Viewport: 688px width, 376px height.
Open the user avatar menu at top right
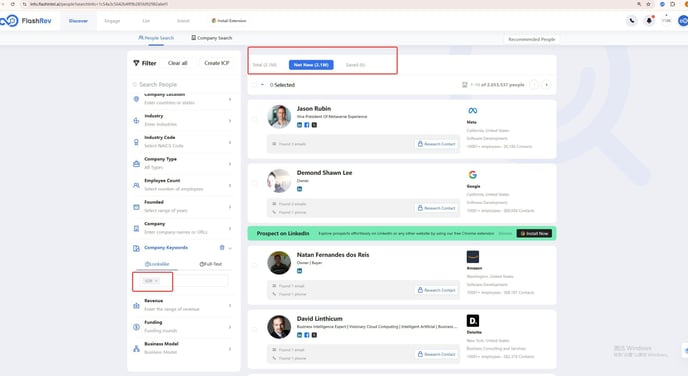pos(683,21)
